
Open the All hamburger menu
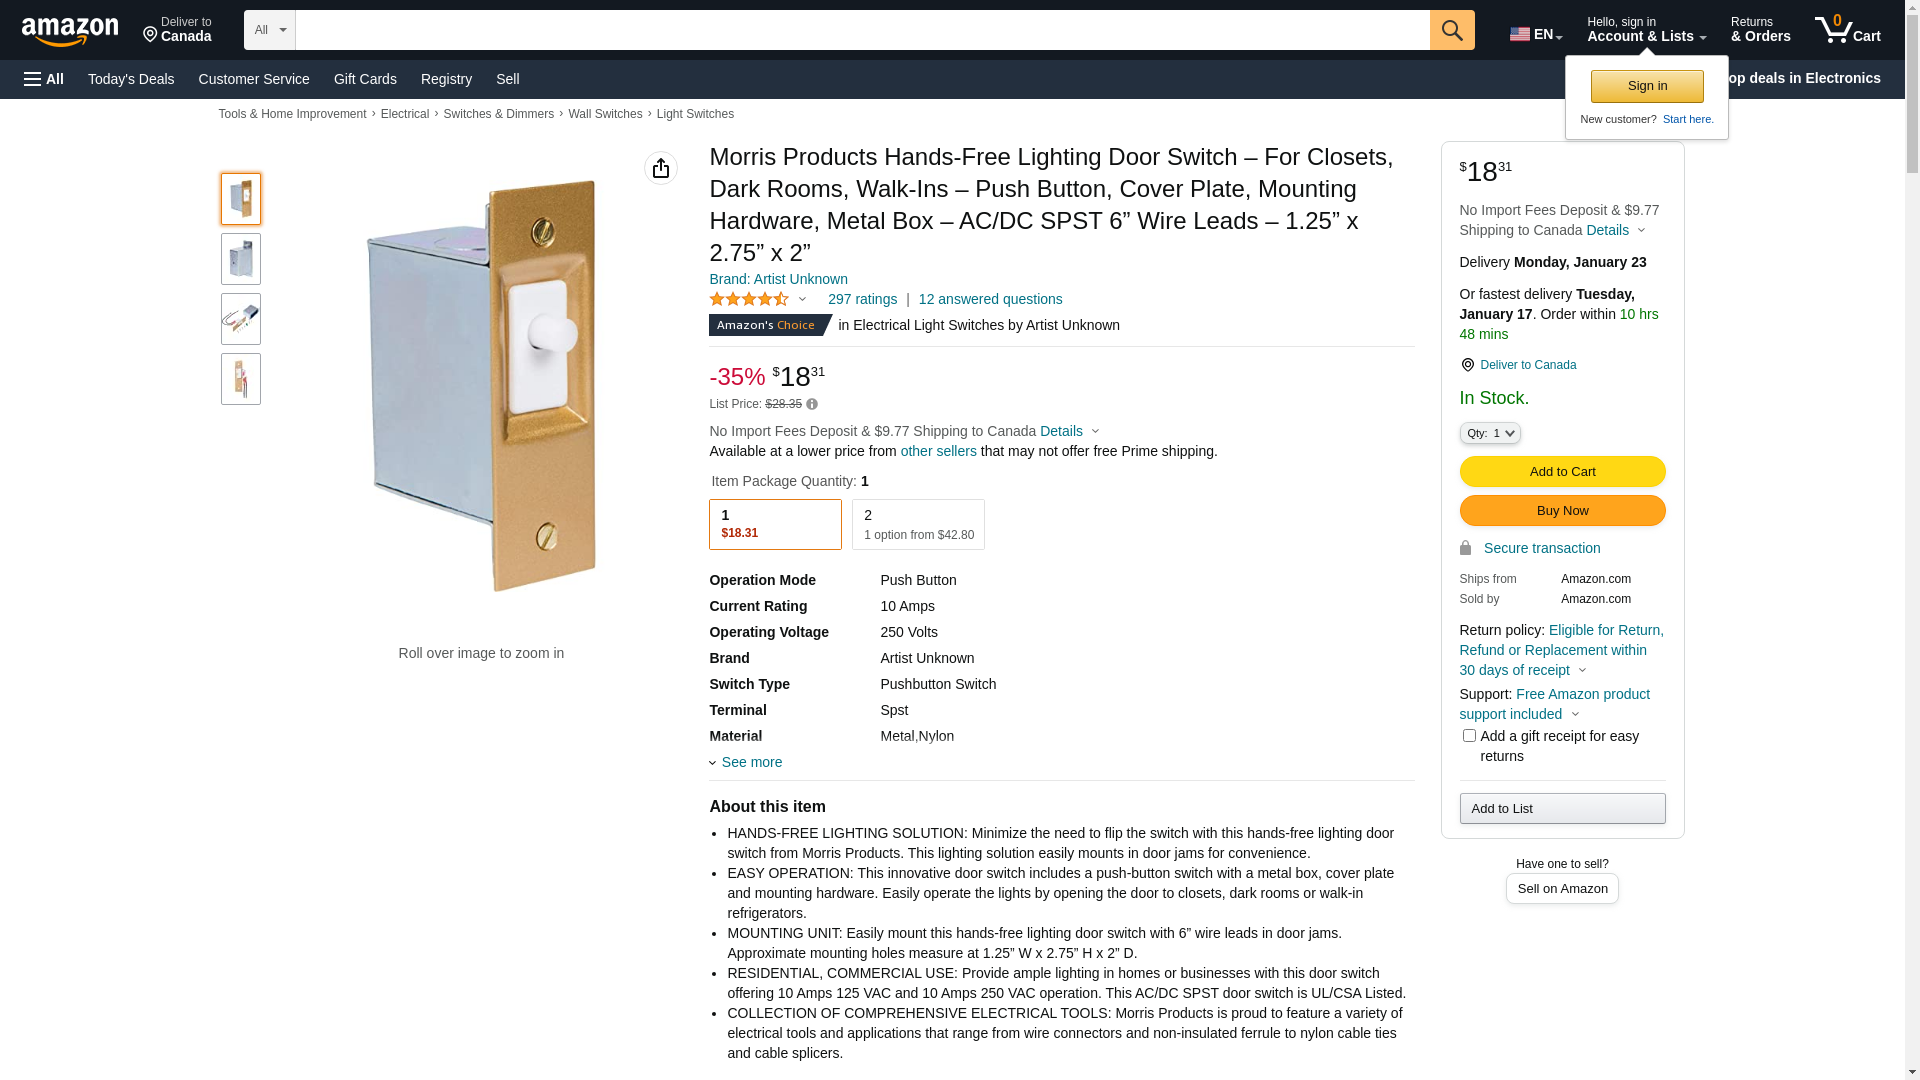click(x=44, y=79)
